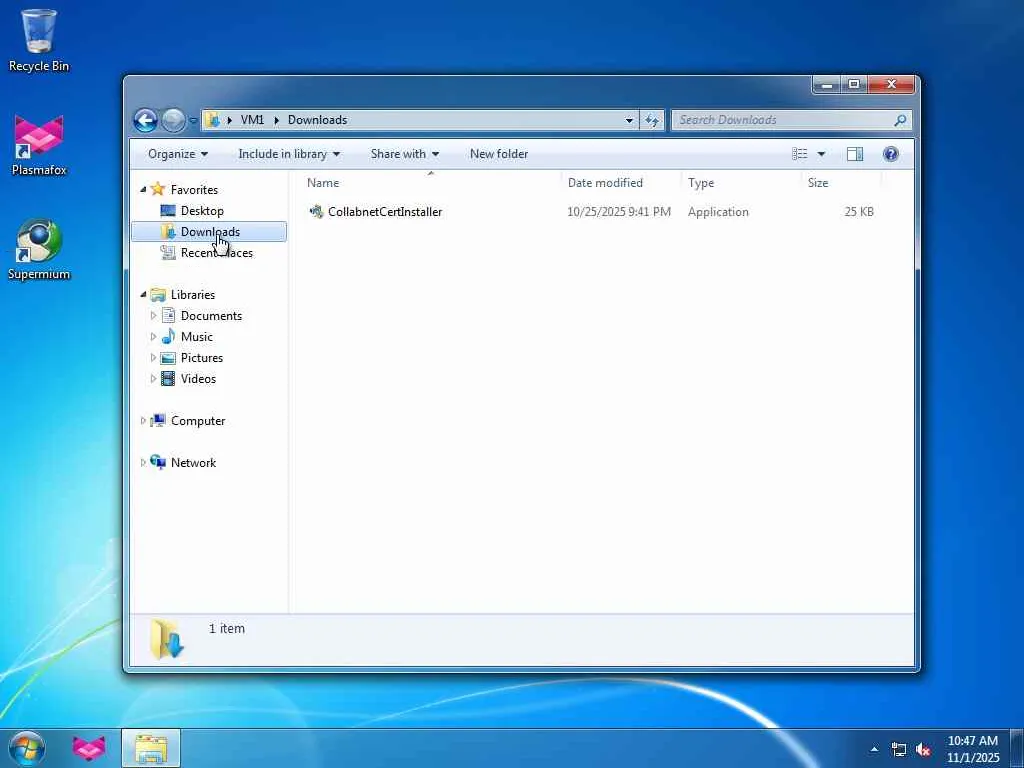This screenshot has width=1024, height=768.
Task: Click the Application type cell
Action: tap(718, 212)
